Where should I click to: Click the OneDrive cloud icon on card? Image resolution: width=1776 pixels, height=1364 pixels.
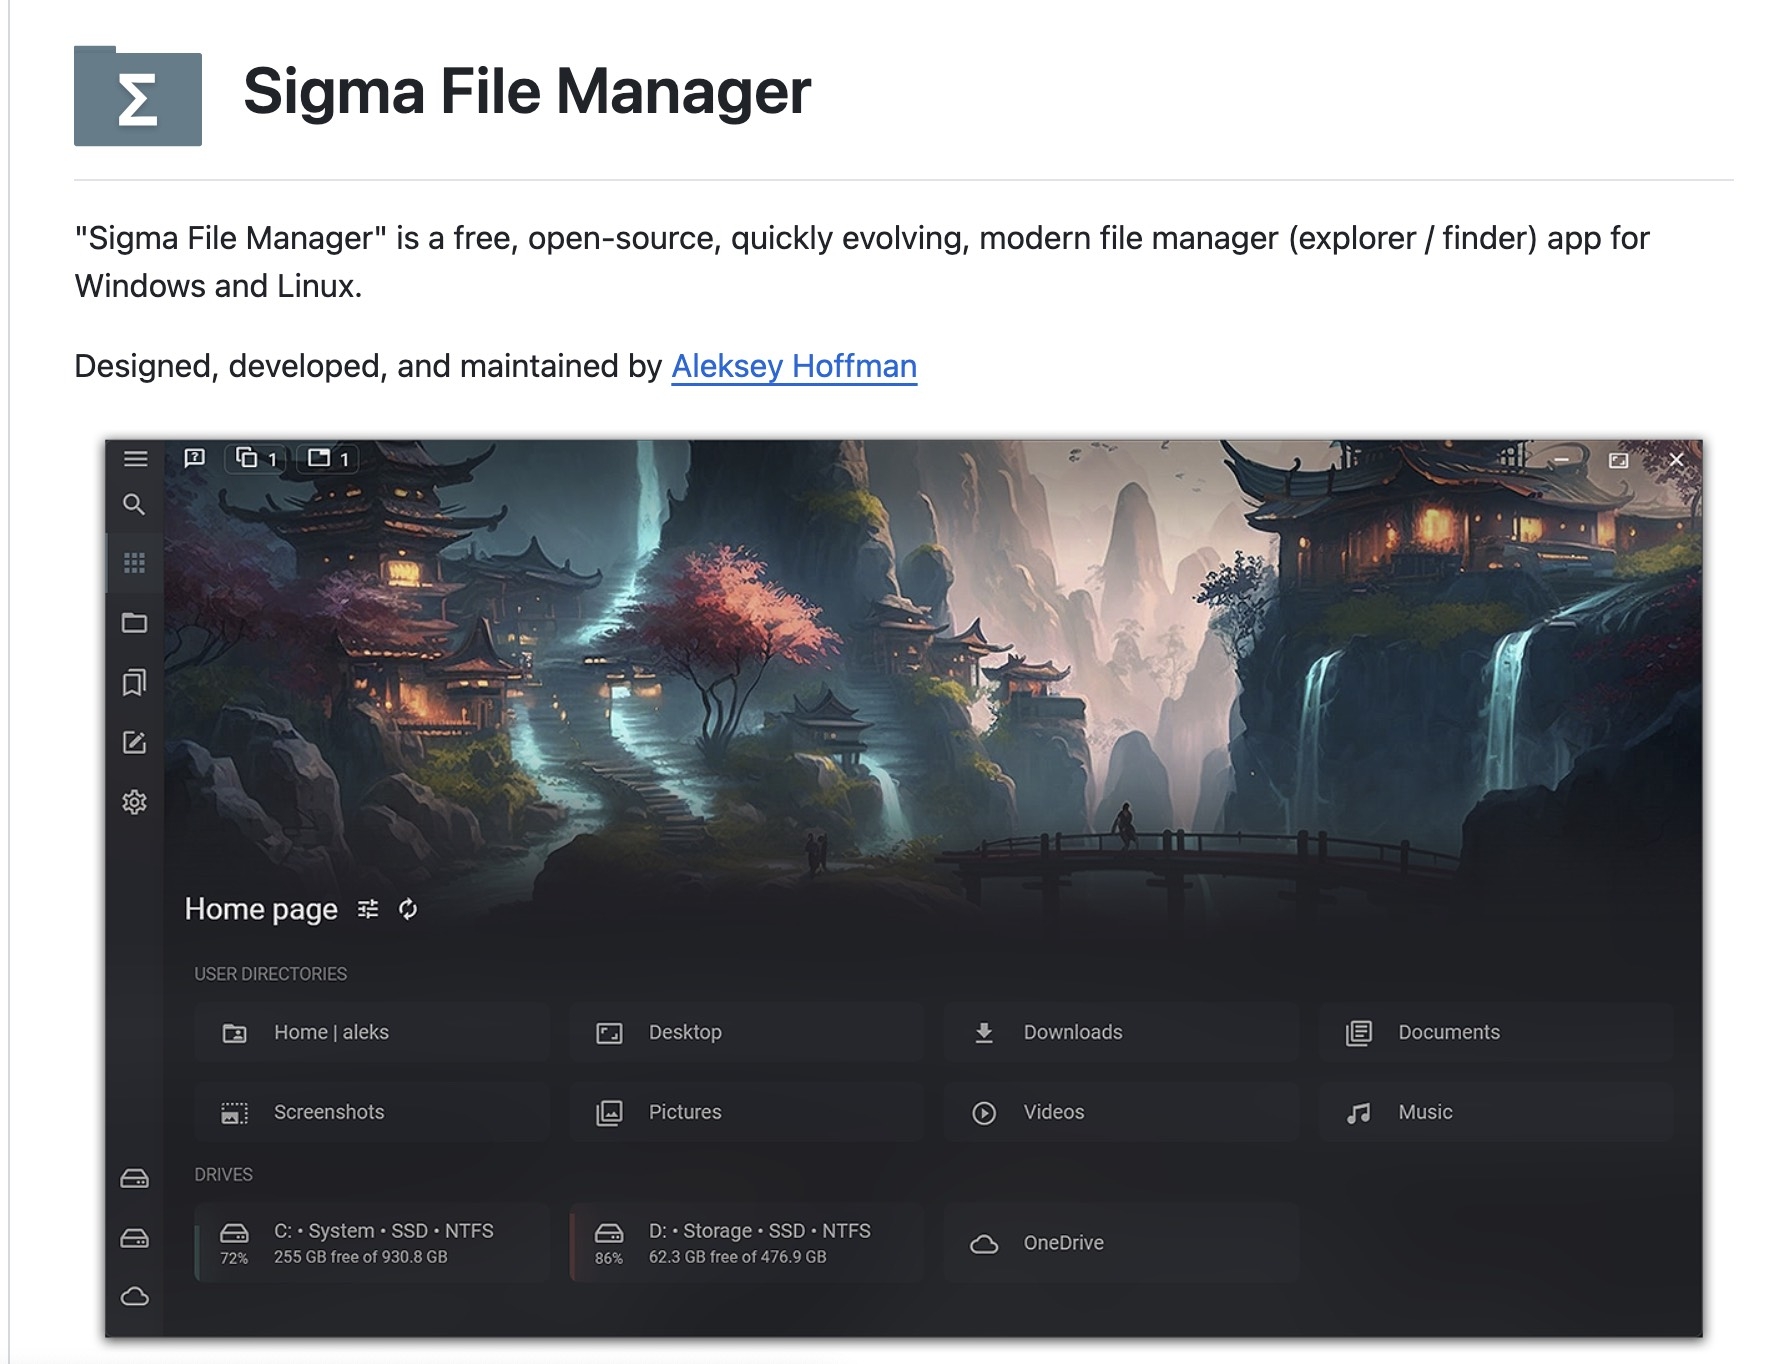point(984,1244)
